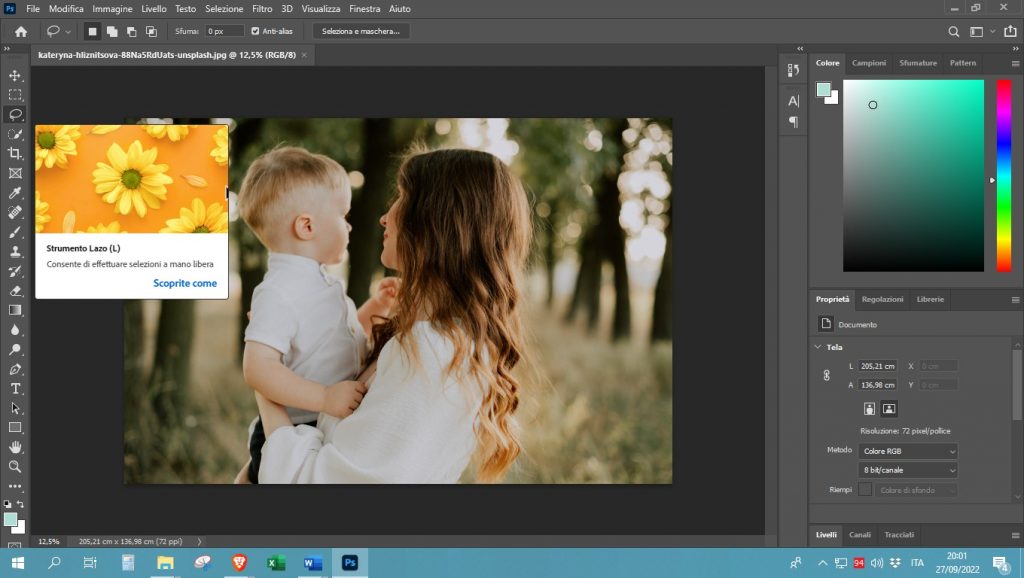
Task: Click the Home icon in options bar
Action: pos(20,31)
